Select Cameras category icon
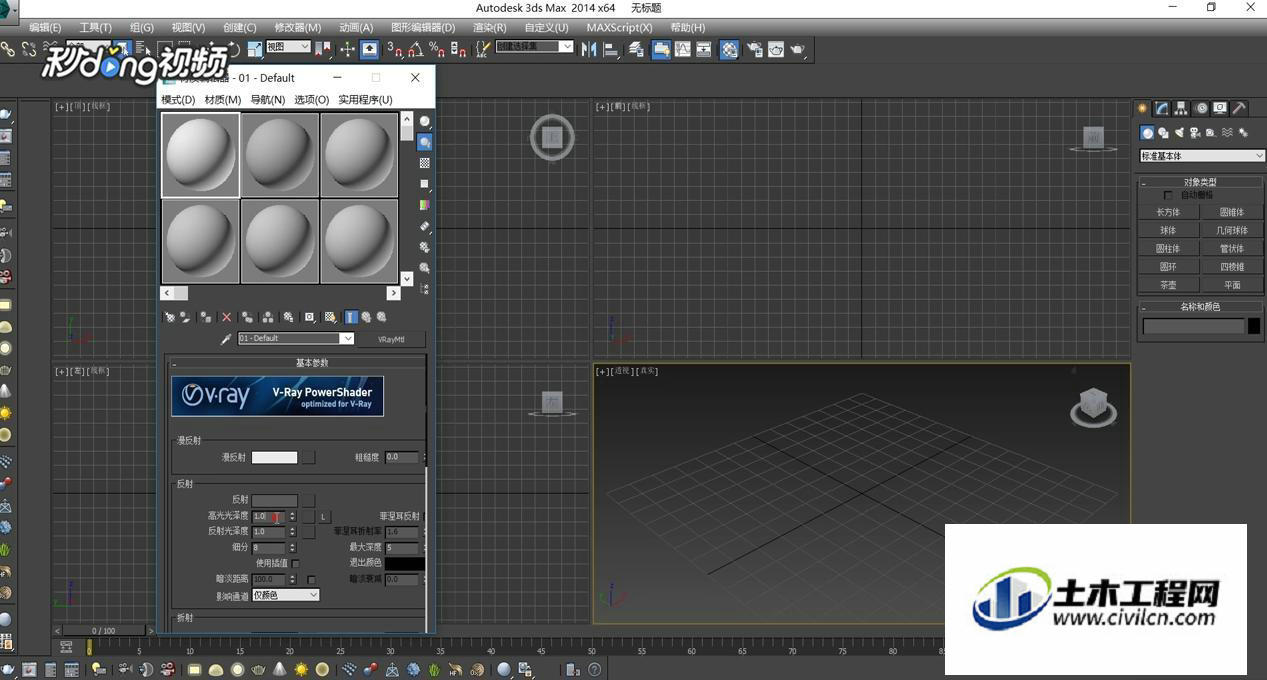Image resolution: width=1267 pixels, height=680 pixels. (x=1195, y=133)
